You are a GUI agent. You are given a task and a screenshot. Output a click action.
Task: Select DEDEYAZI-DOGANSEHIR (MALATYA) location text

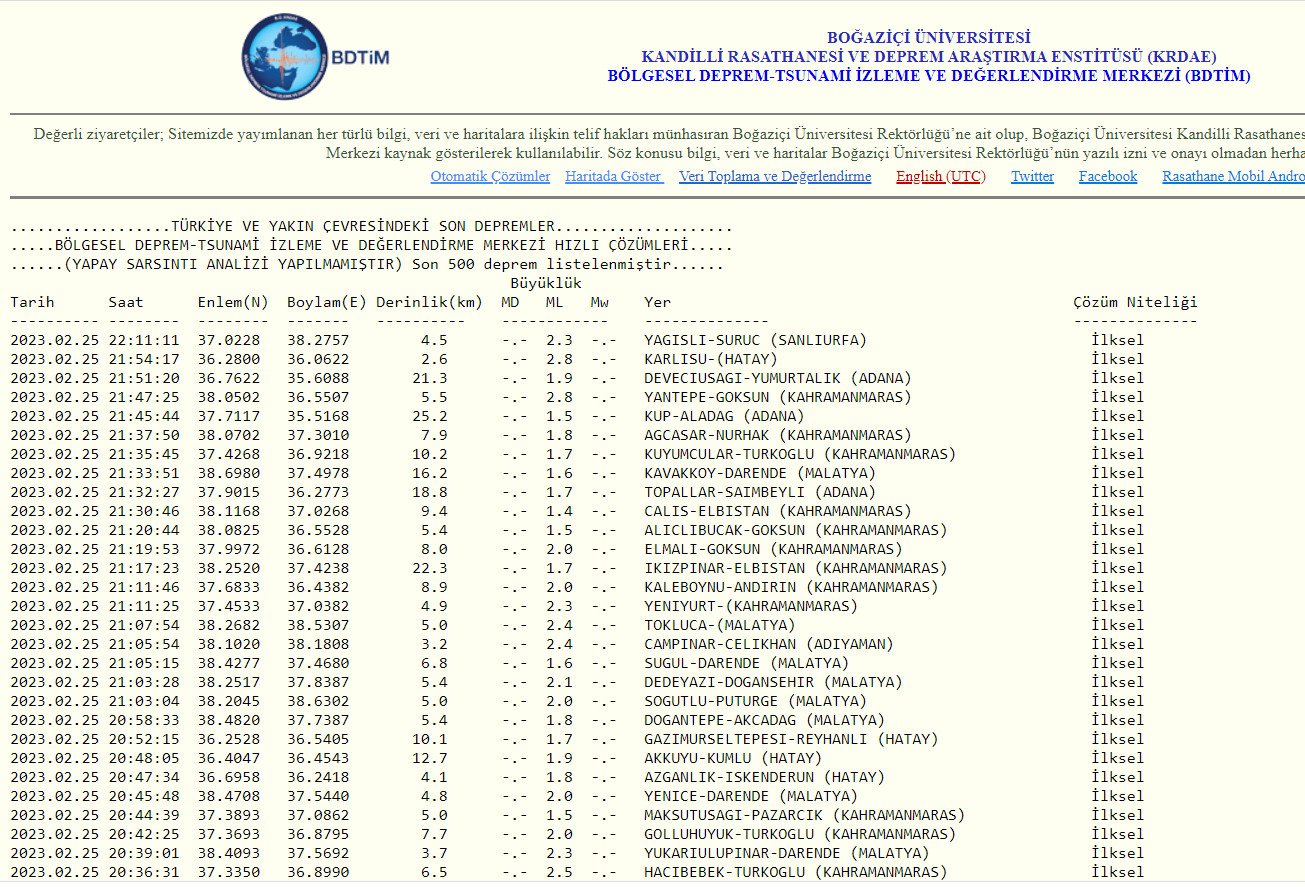773,682
